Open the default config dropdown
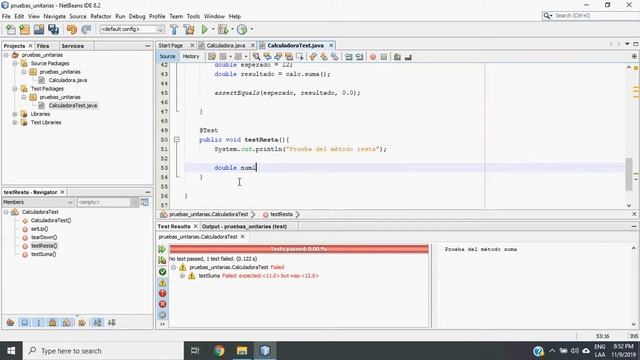This screenshot has width=640, height=360. coord(132,29)
